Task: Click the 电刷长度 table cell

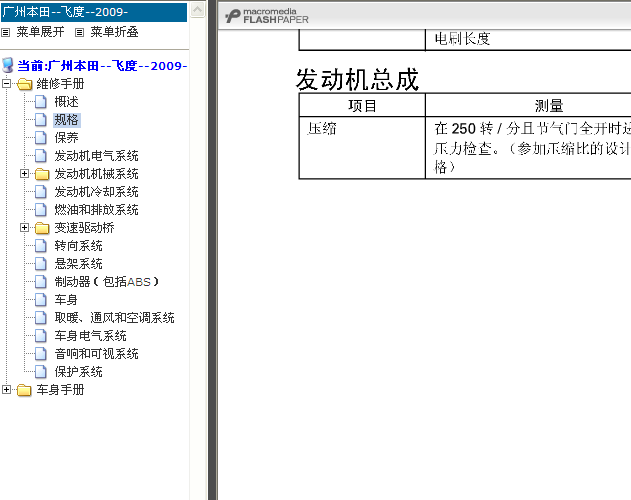Action: pos(528,40)
